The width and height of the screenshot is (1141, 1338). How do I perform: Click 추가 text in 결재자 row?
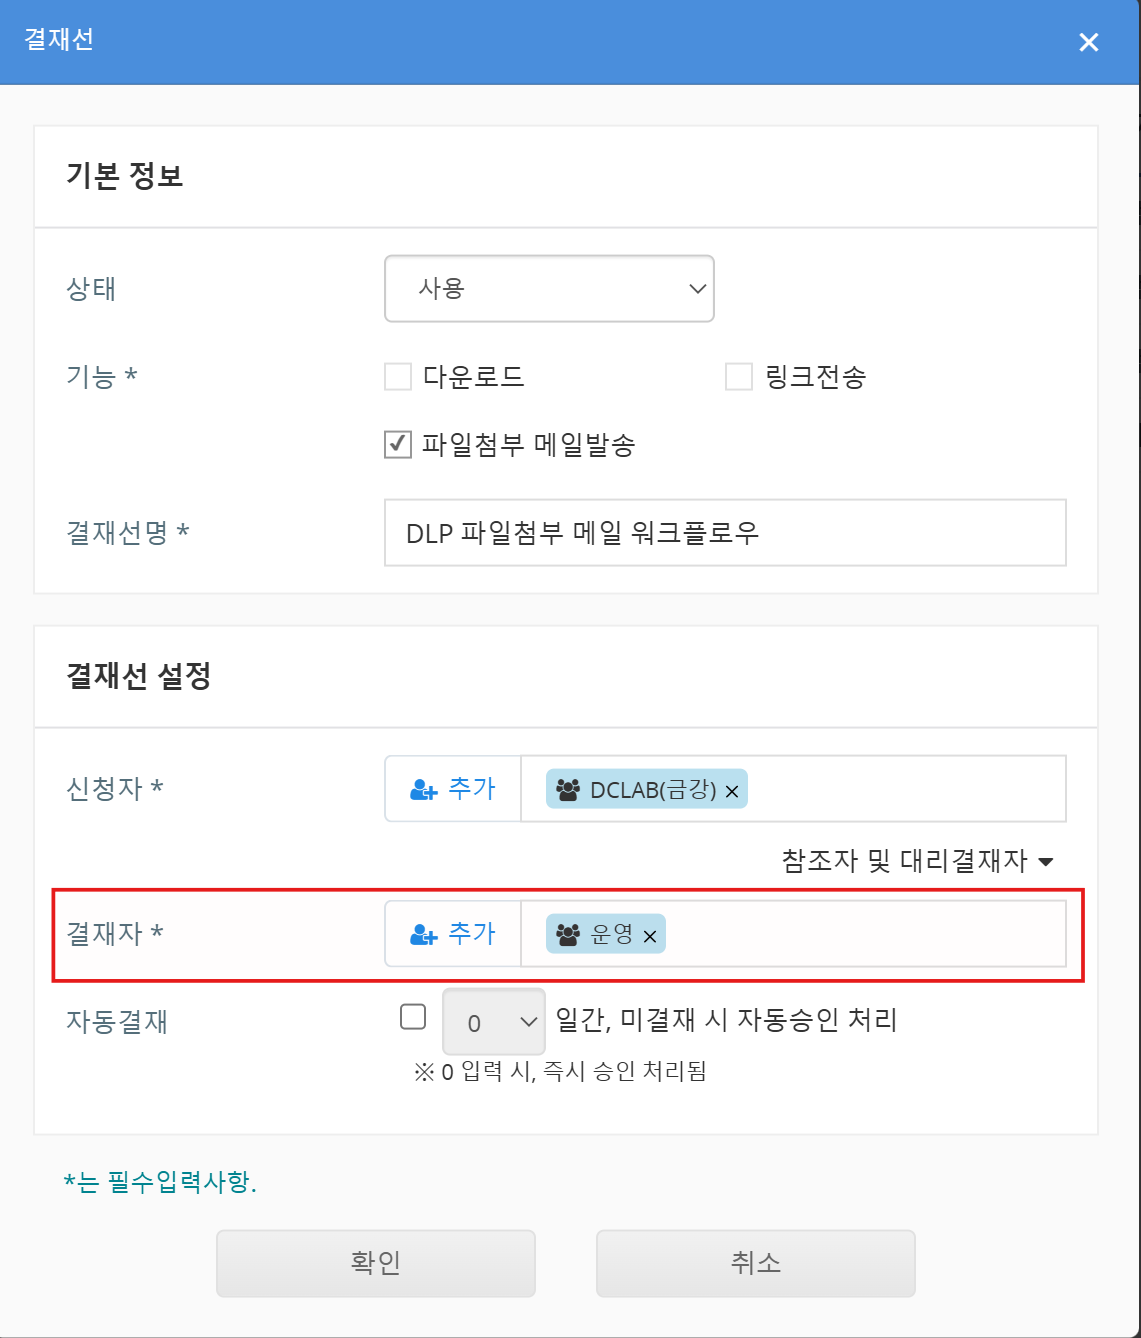472,933
